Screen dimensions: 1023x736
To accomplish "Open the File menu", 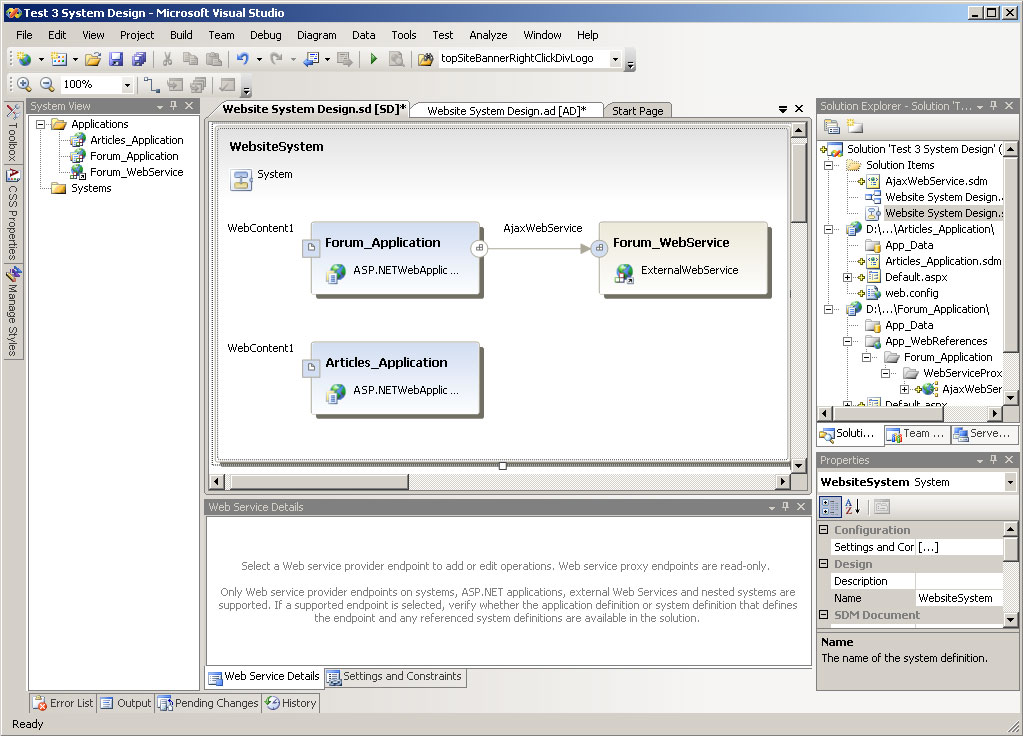I will click(24, 35).
